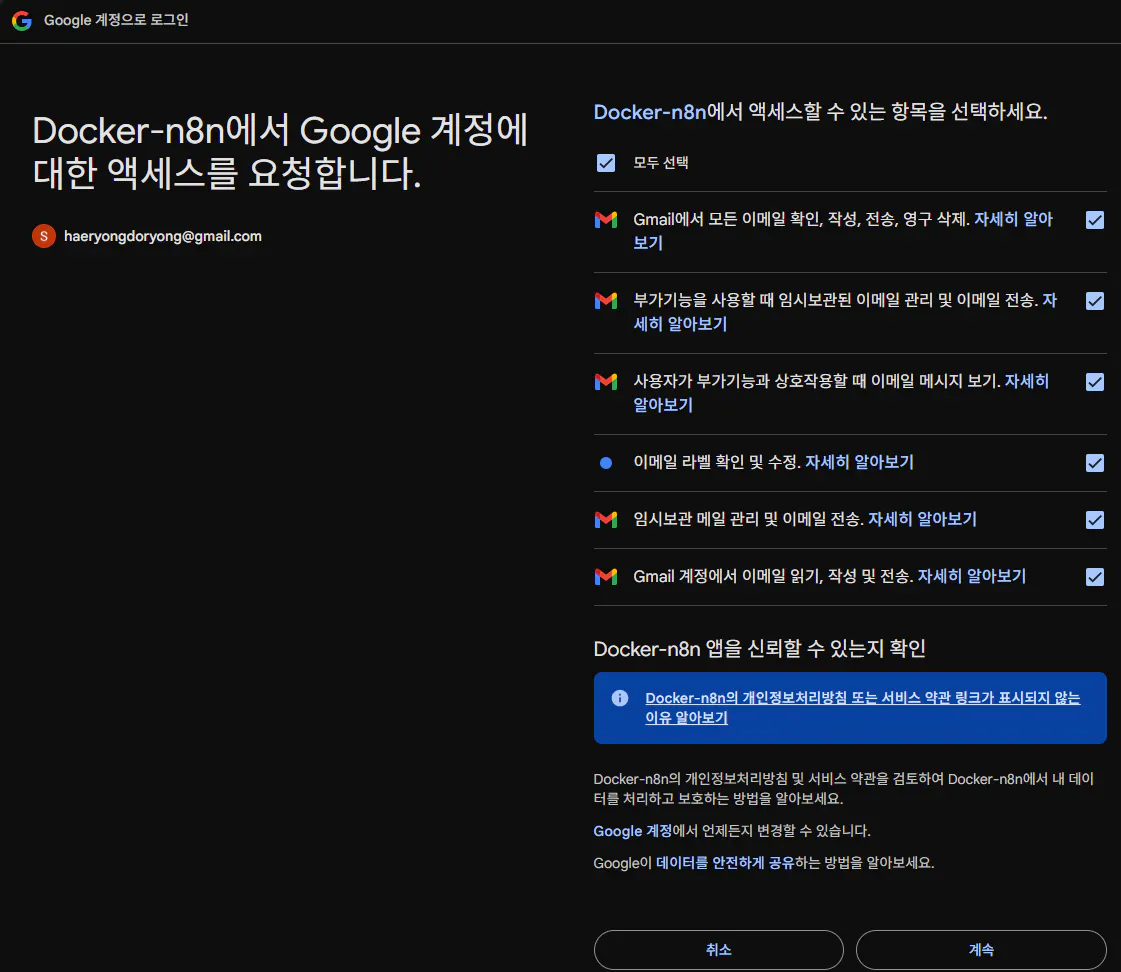Open 자세히 알아보기 for 이메일 읽기, 작성 및 전송

coord(972,576)
